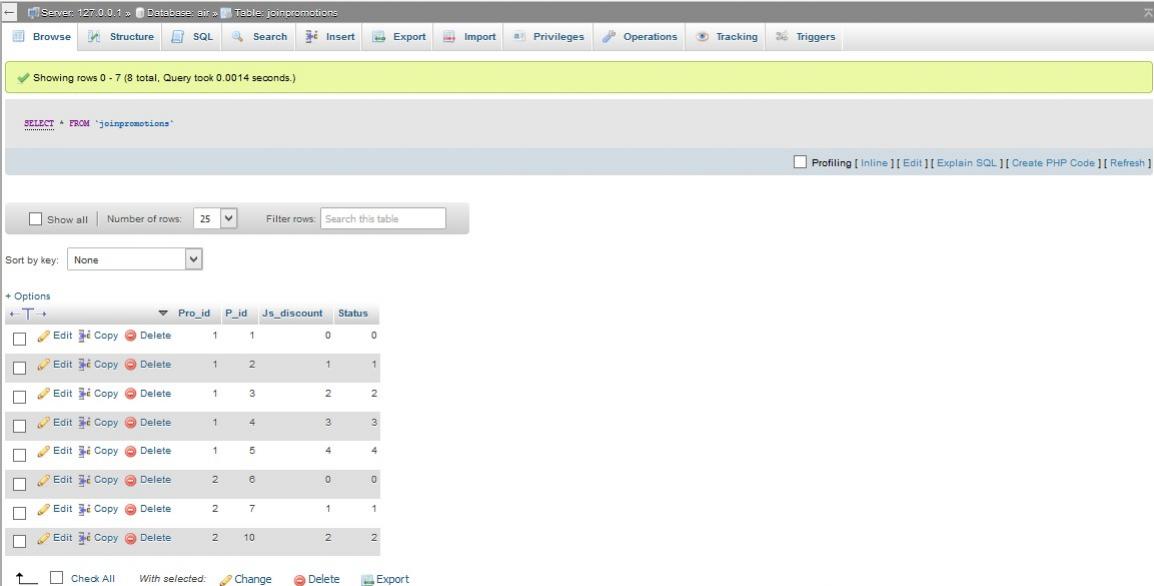Select checkbox for row with P_id 2
The height and width of the screenshot is (586, 1154).
[20, 367]
